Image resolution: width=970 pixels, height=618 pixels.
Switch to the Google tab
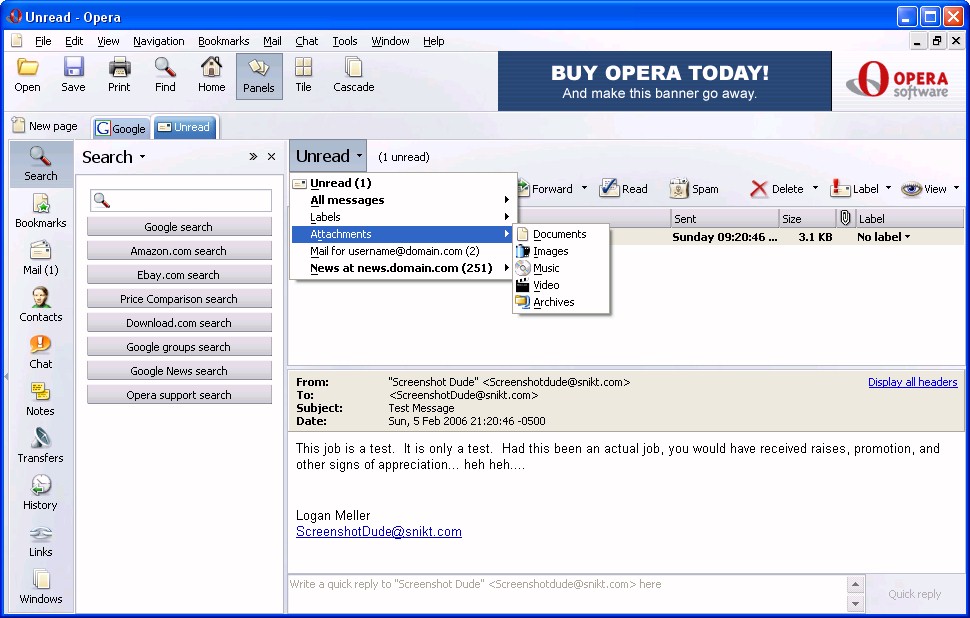click(121, 128)
